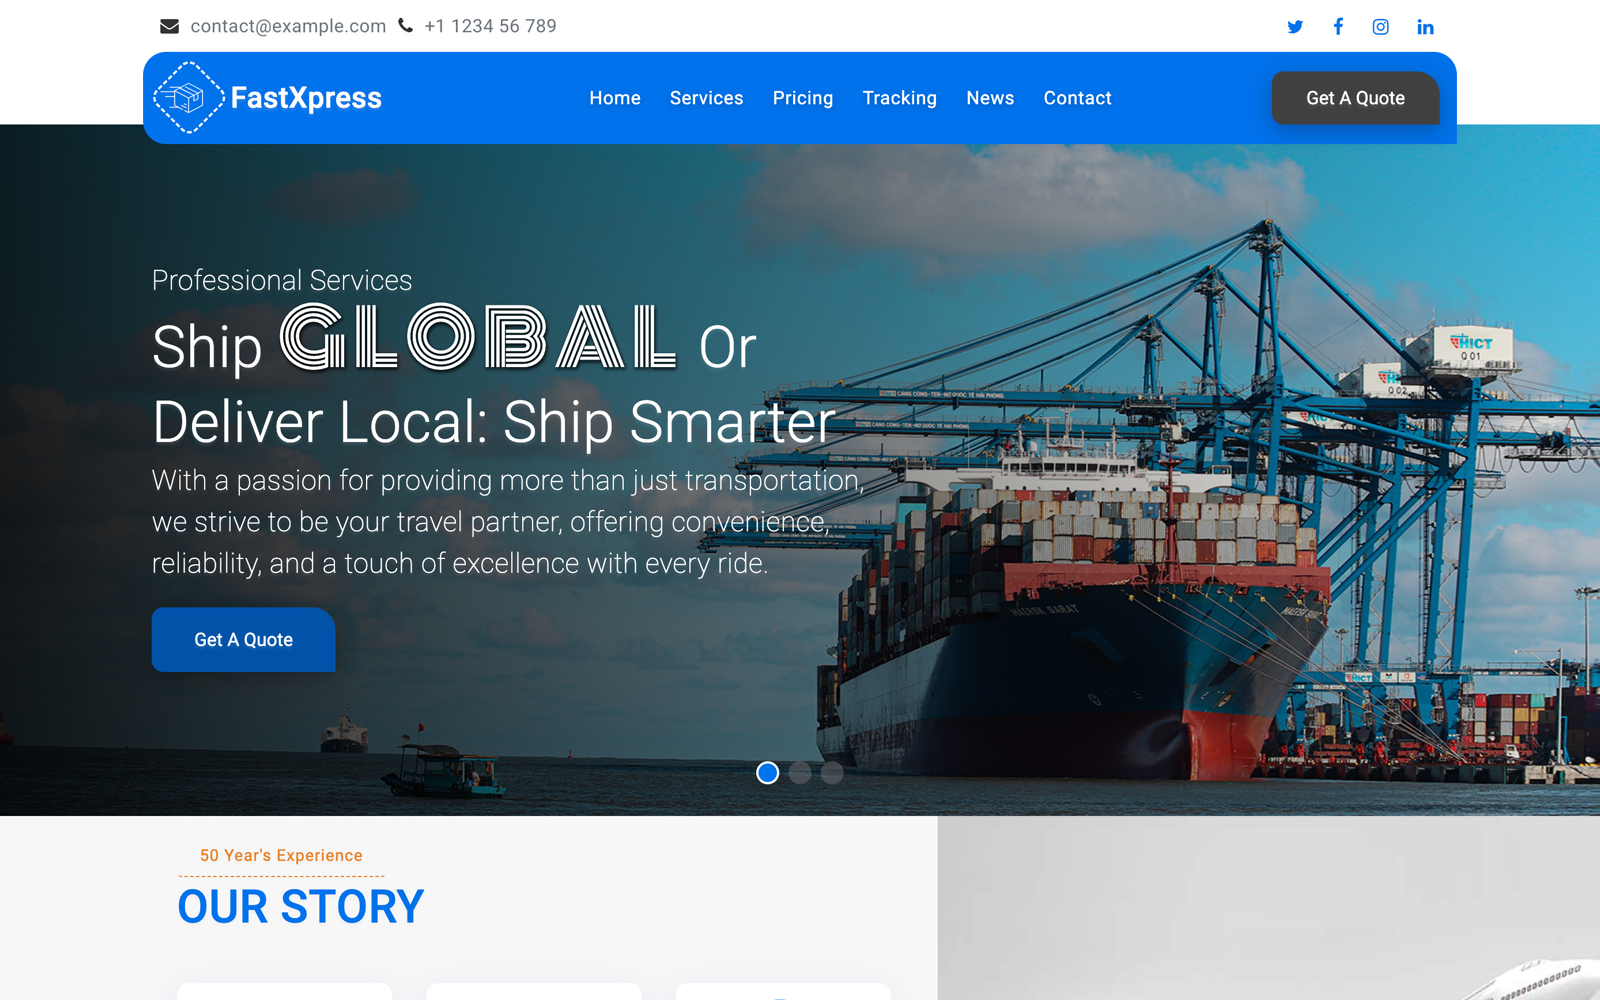Click the envelope icon beside email address
1600x1000 pixels.
click(x=168, y=25)
